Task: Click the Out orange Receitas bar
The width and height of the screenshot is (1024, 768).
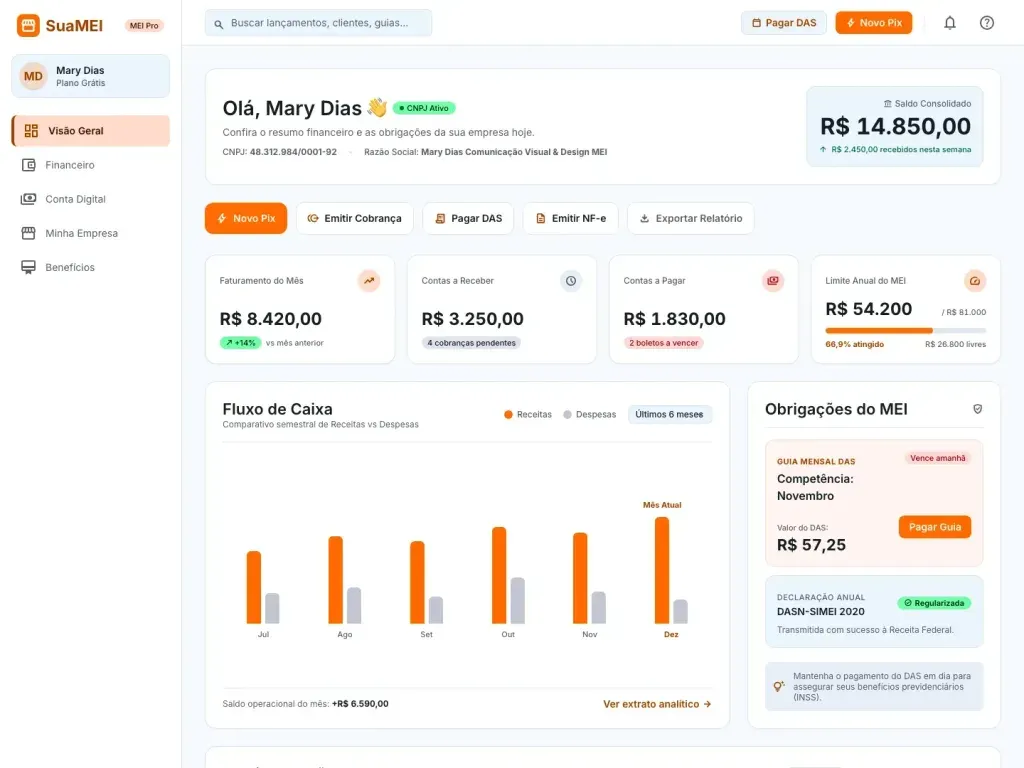Action: pos(499,575)
